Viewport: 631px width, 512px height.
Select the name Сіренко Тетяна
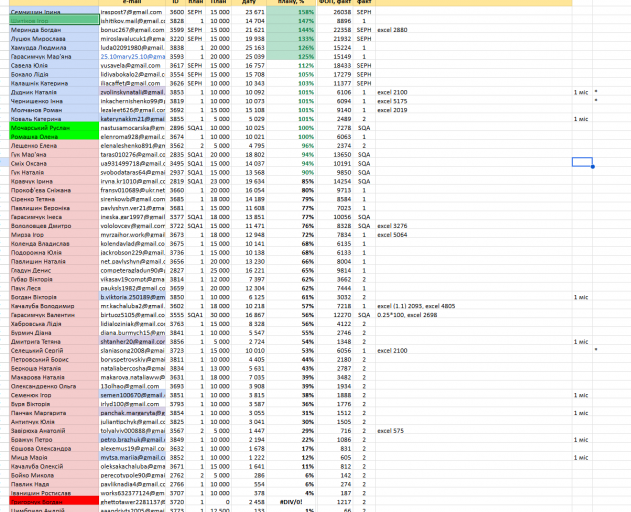tap(54, 199)
